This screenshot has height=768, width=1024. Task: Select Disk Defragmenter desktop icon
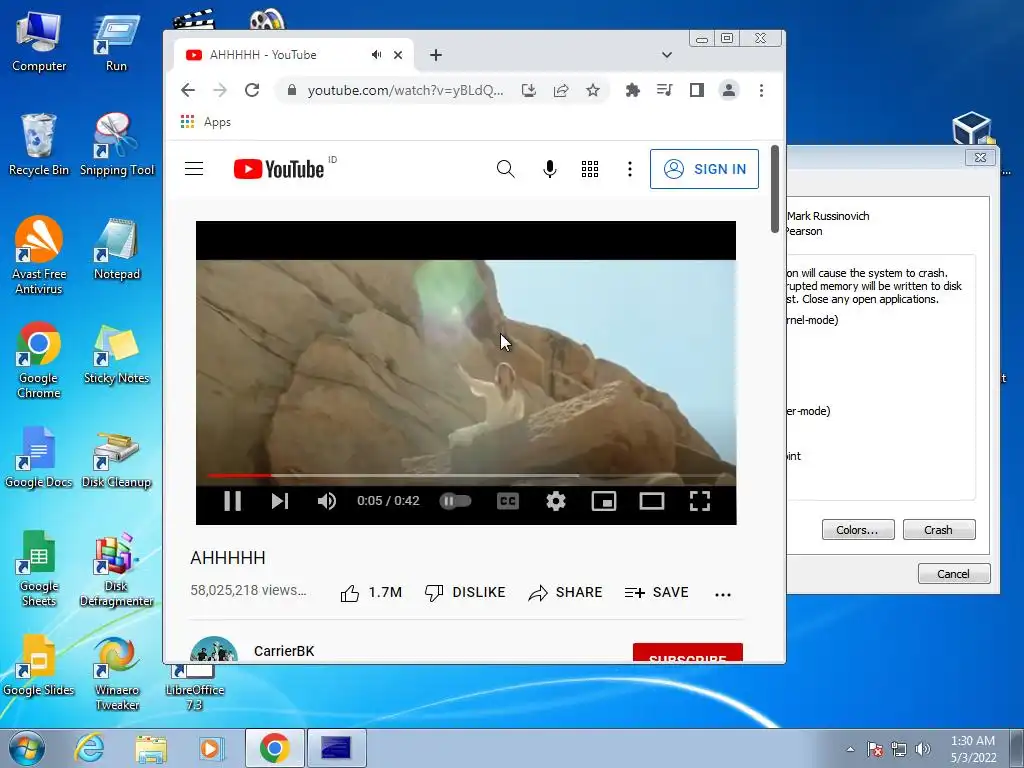(x=116, y=570)
